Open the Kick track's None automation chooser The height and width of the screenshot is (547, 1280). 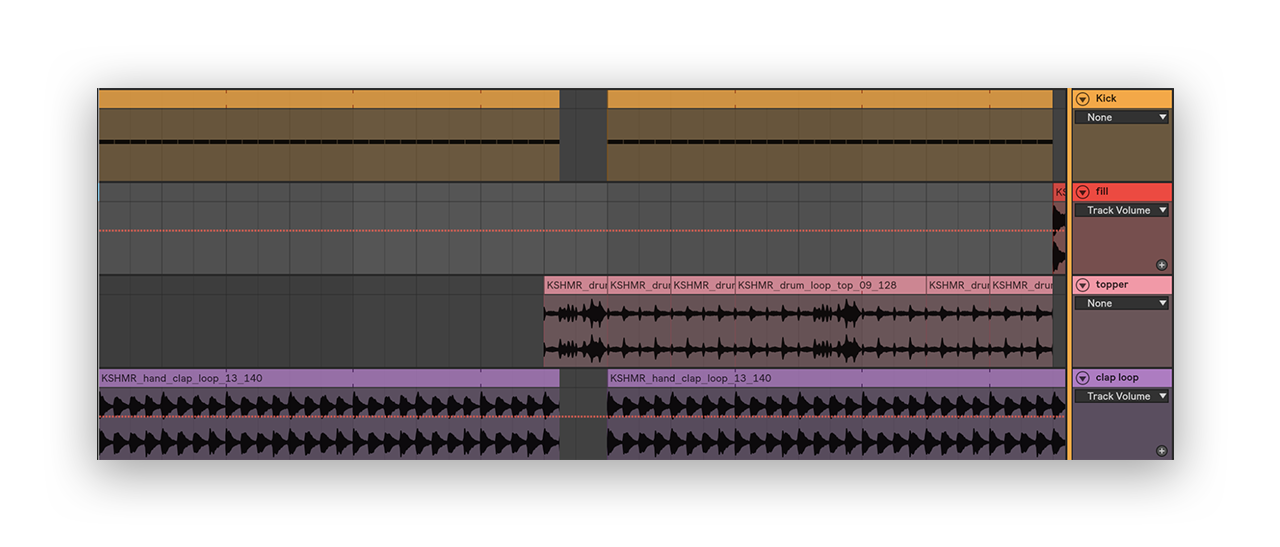pyautogui.click(x=1121, y=117)
